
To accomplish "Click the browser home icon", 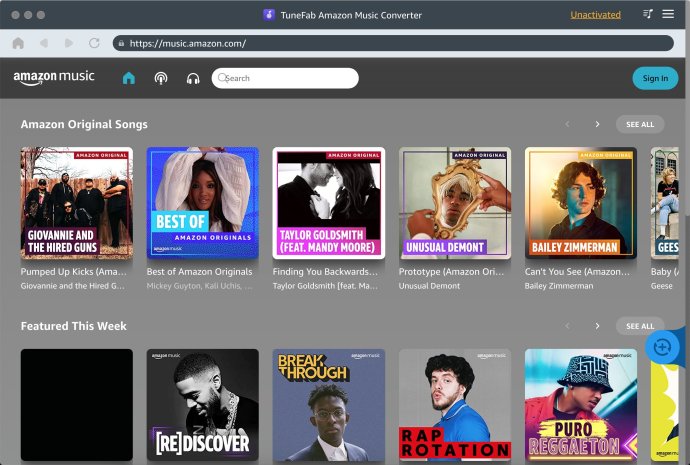I will click(x=18, y=43).
